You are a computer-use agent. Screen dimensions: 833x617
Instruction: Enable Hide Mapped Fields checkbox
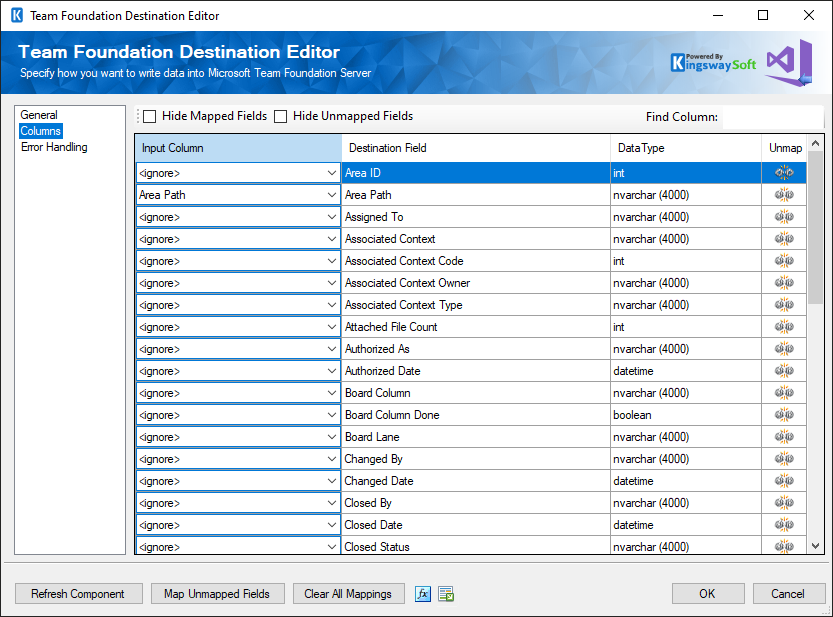(150, 116)
